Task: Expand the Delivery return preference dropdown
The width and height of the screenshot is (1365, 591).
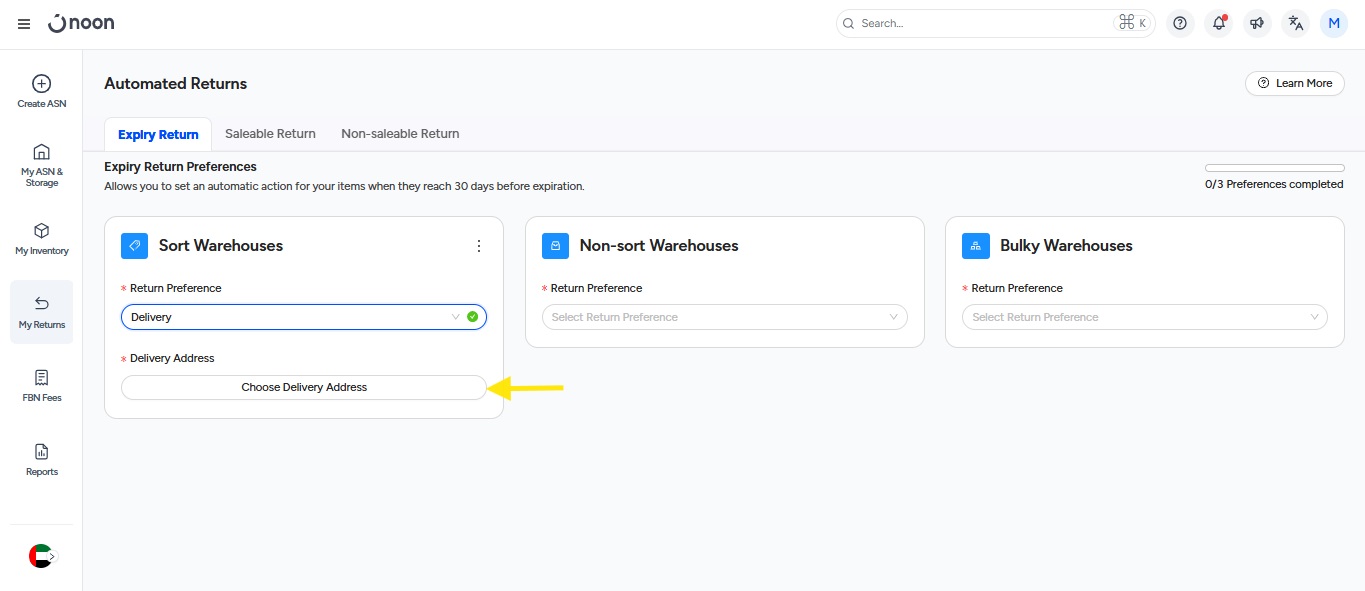Action: [304, 317]
